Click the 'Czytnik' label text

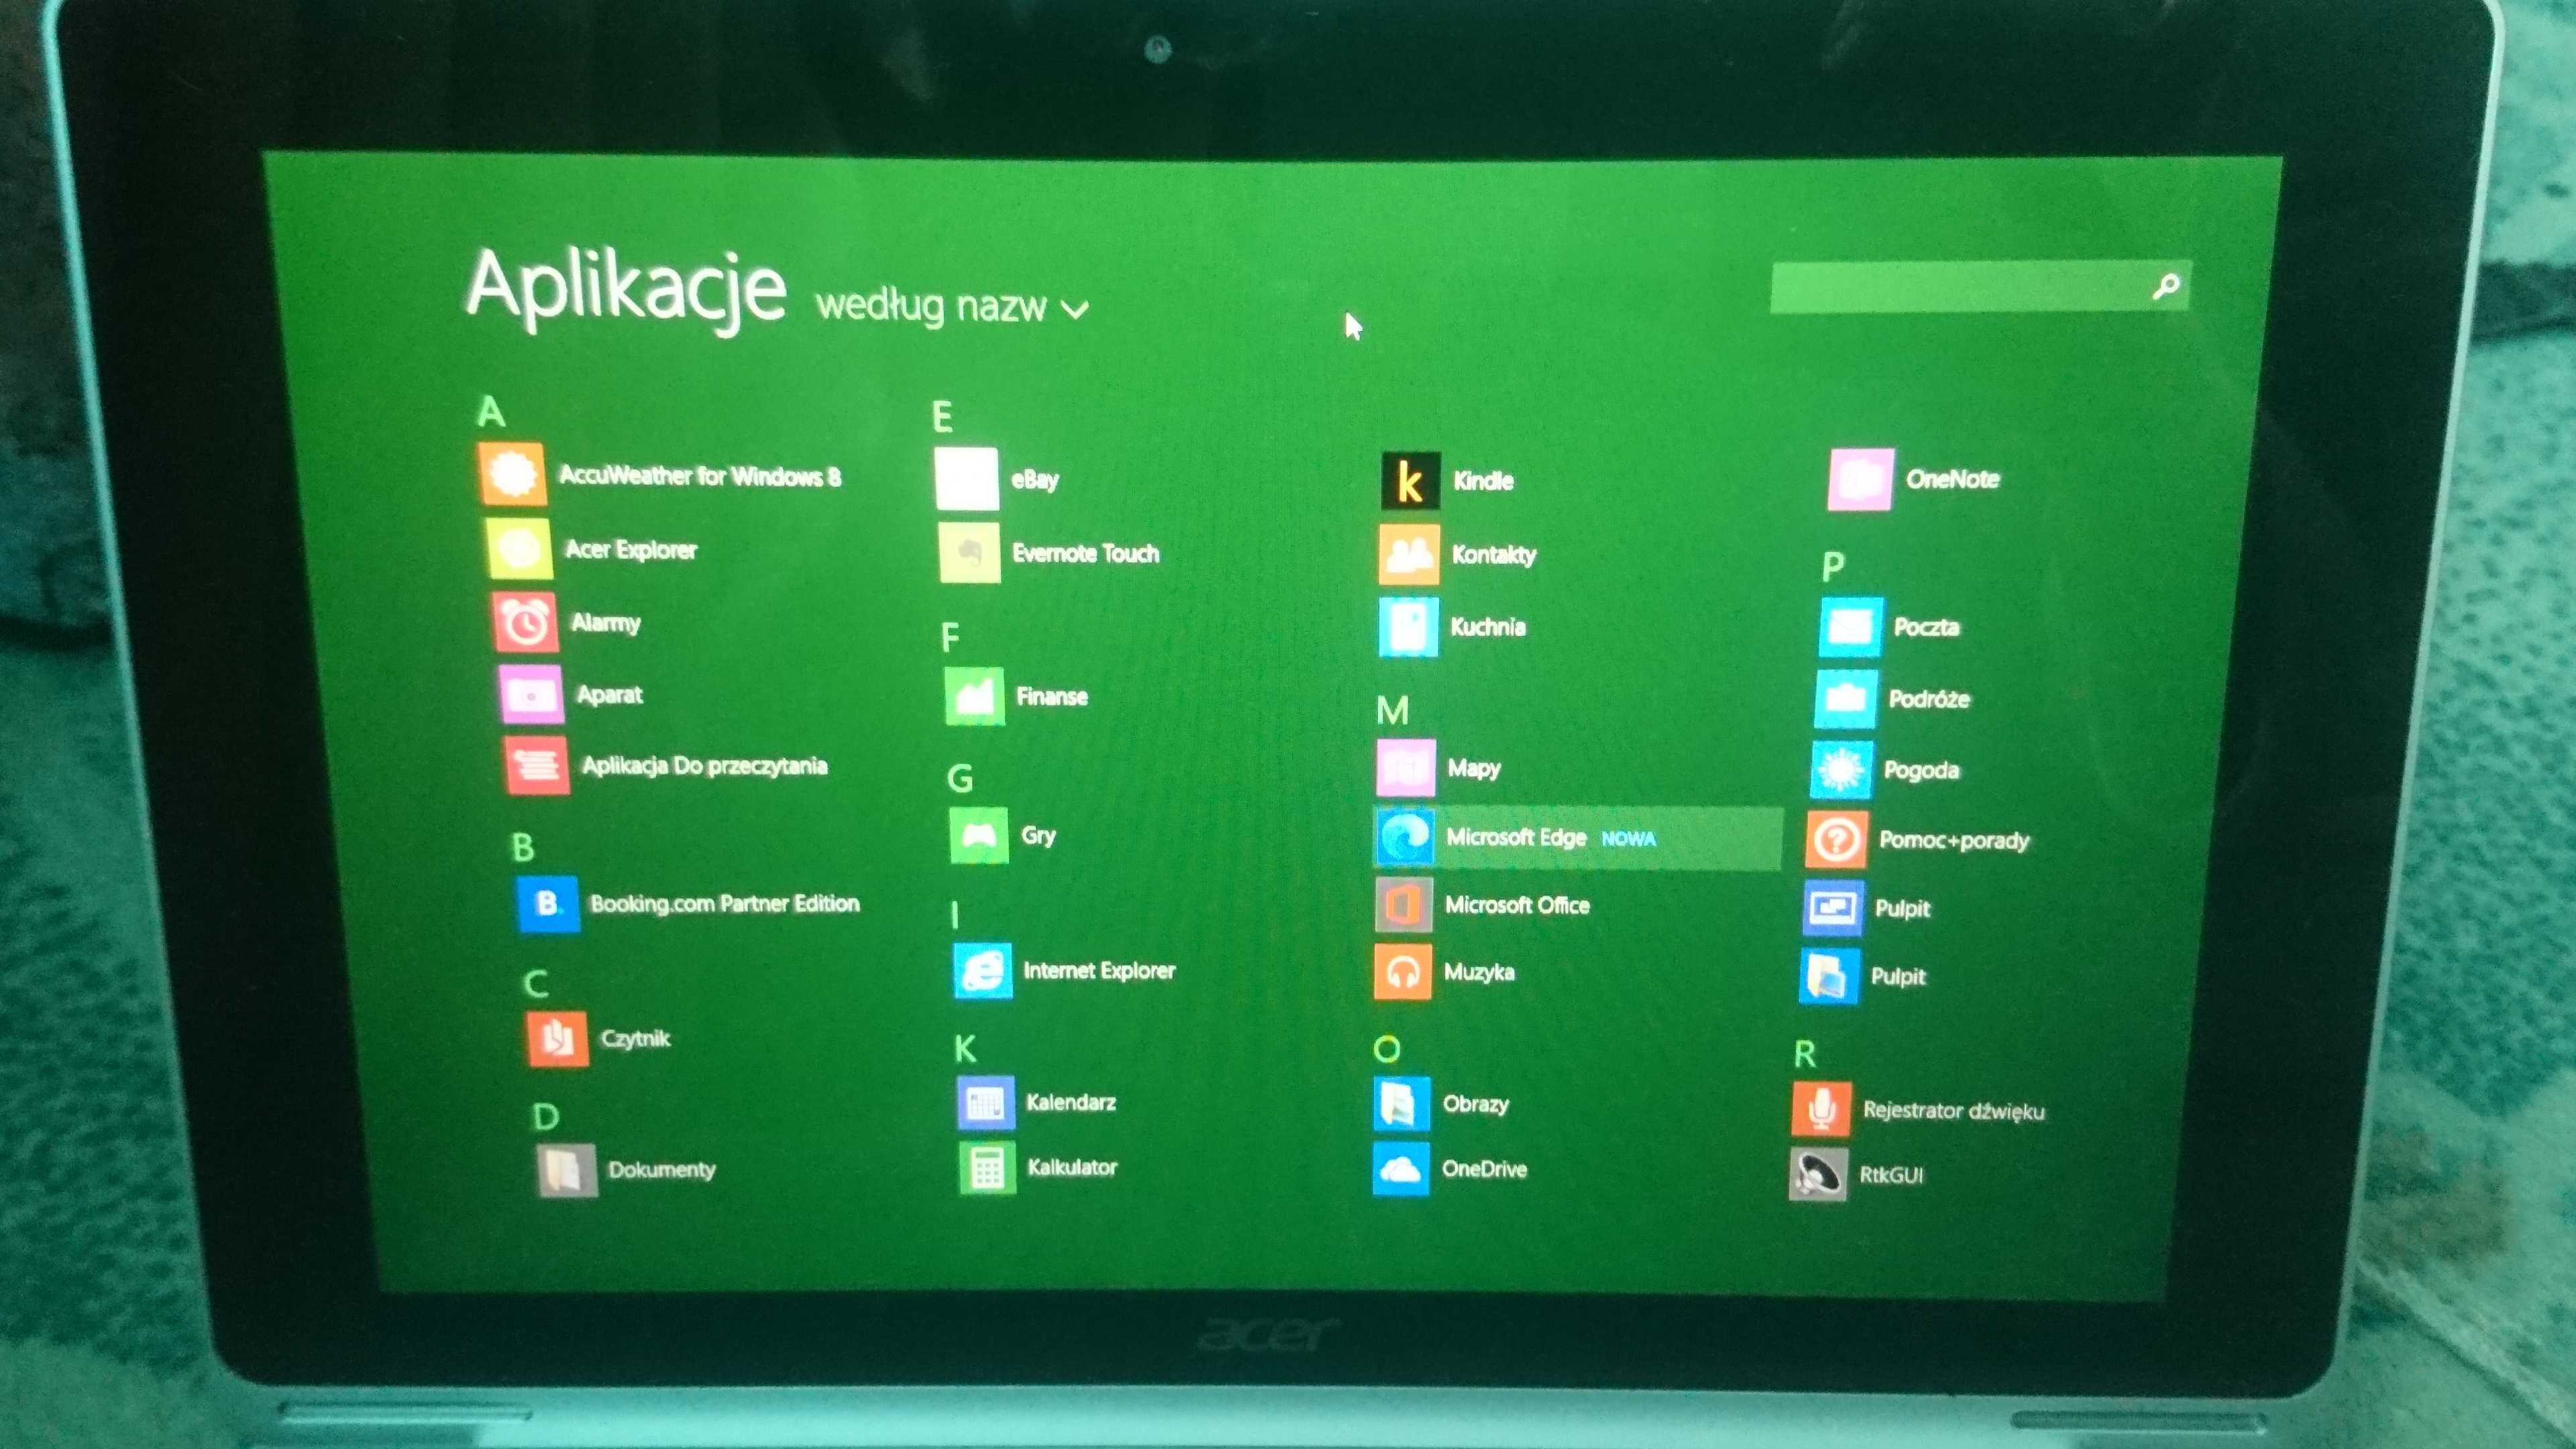click(x=635, y=1038)
